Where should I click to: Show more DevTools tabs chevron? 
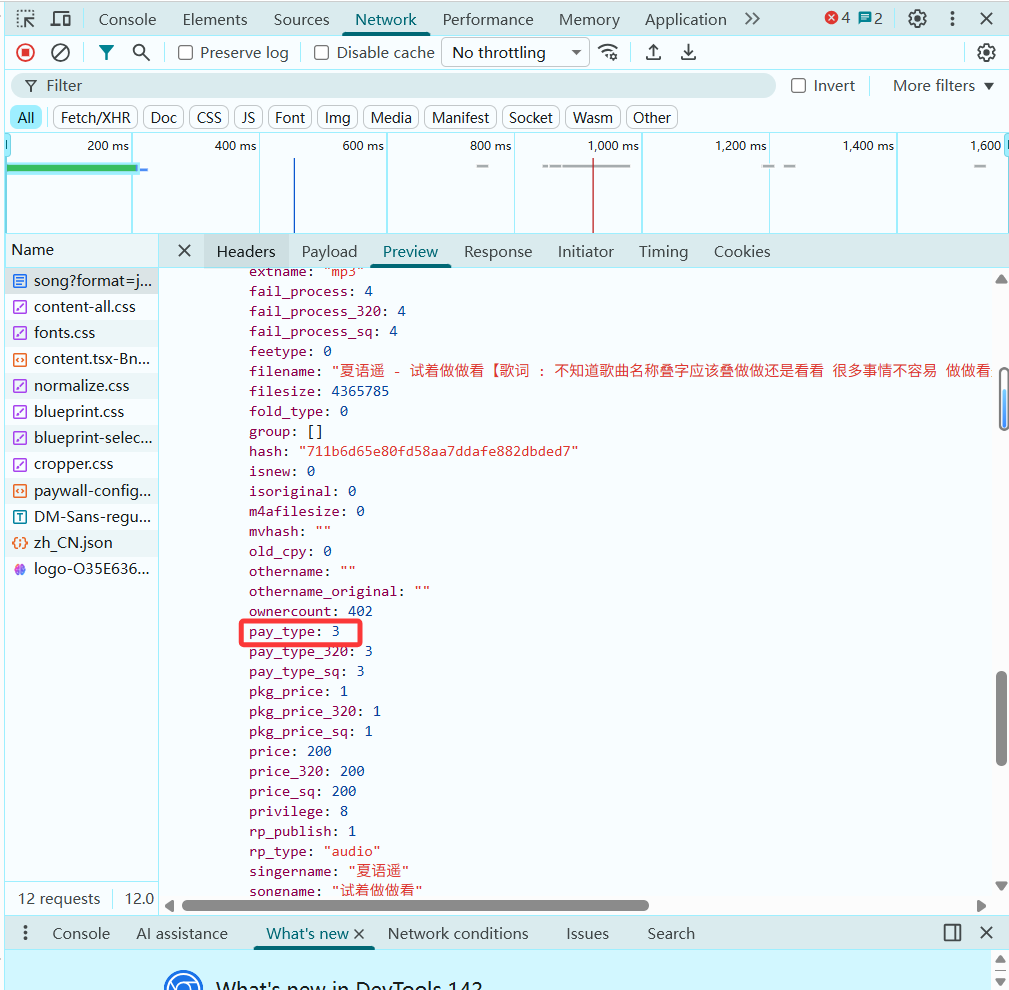(752, 19)
